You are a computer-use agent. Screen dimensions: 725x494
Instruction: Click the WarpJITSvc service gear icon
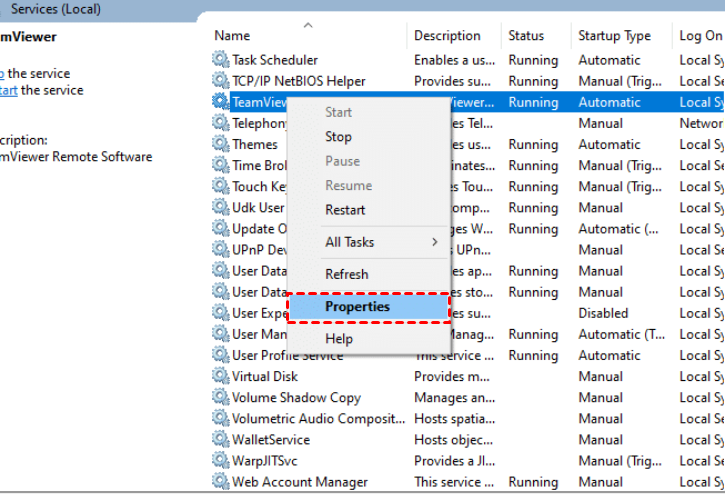(x=220, y=460)
